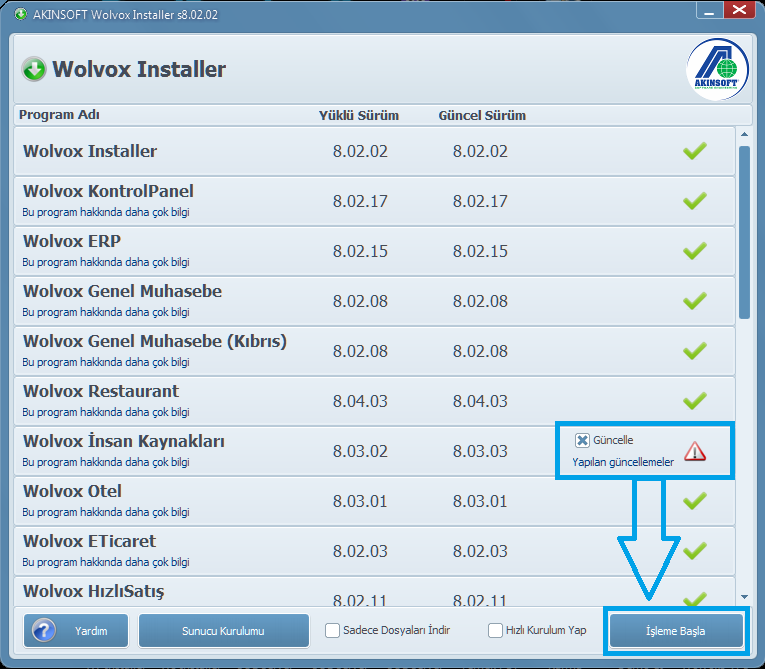The height and width of the screenshot is (669, 765).
Task: Select the Wolvox İnsan Kaynakları program name
Action: pos(124,441)
